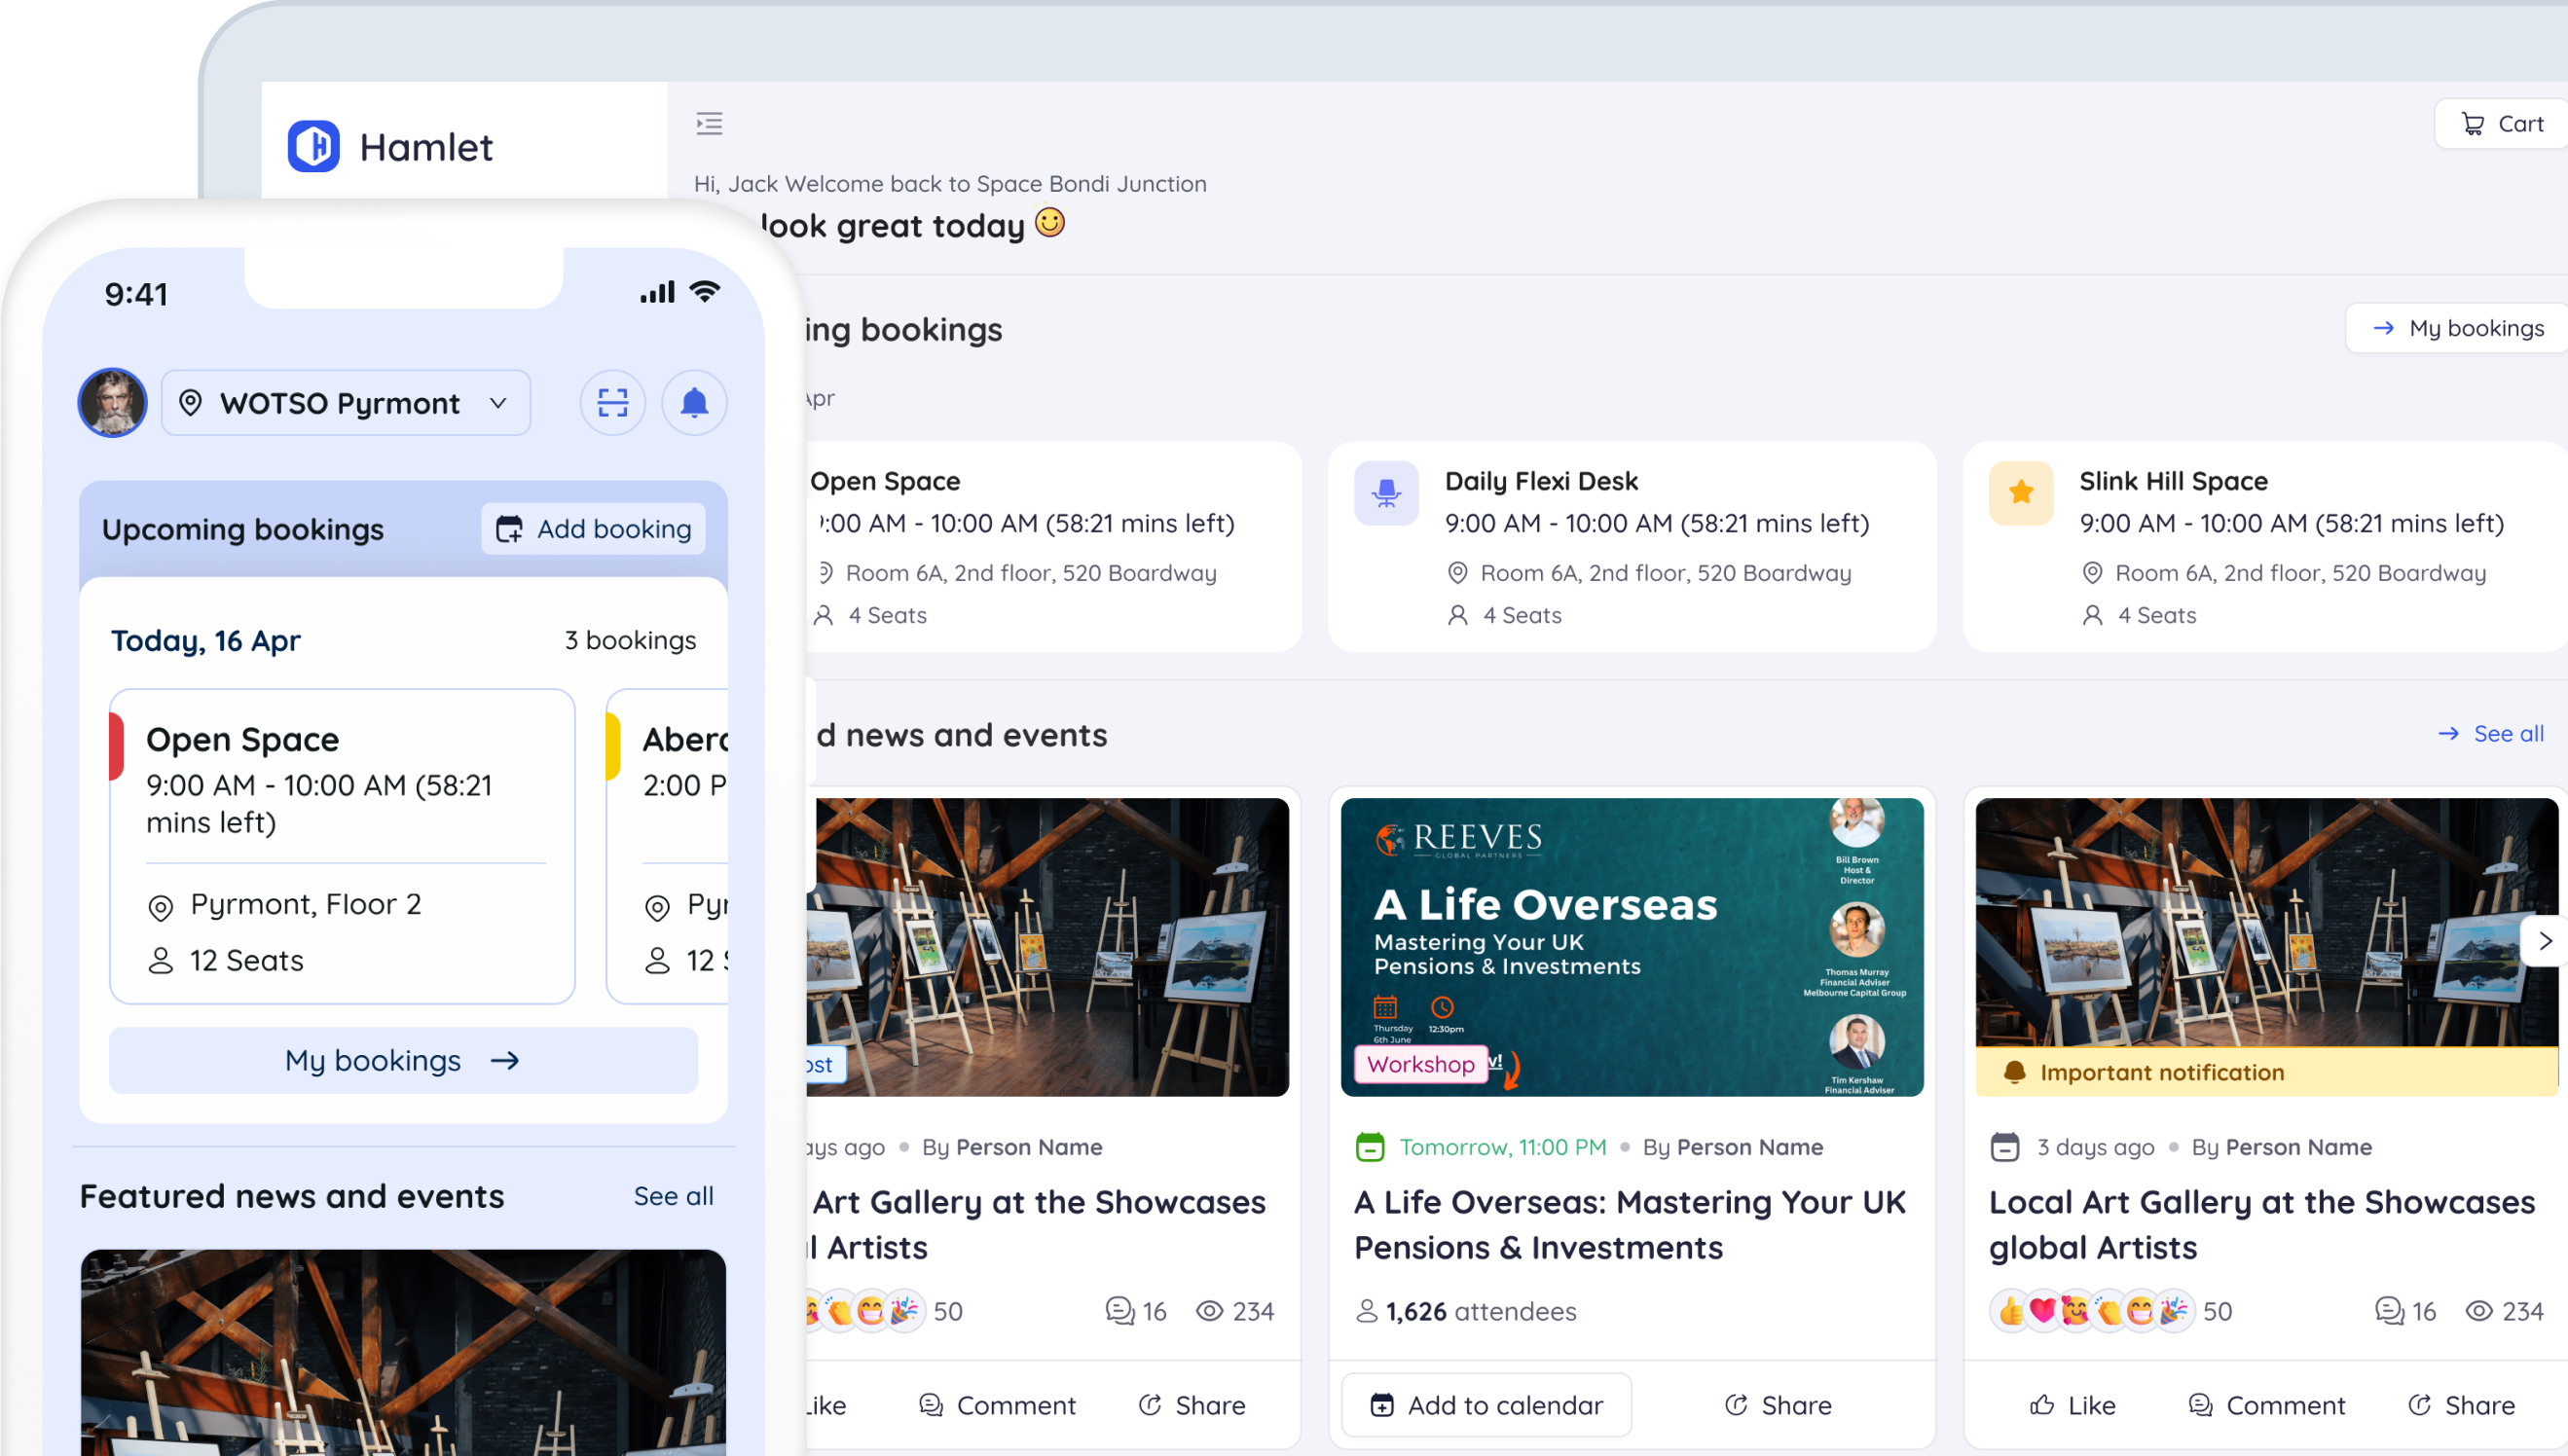Click the calendar icon beside Tomorrow, 11:00 PM
This screenshot has height=1456, width=2568.
[x=1370, y=1147]
